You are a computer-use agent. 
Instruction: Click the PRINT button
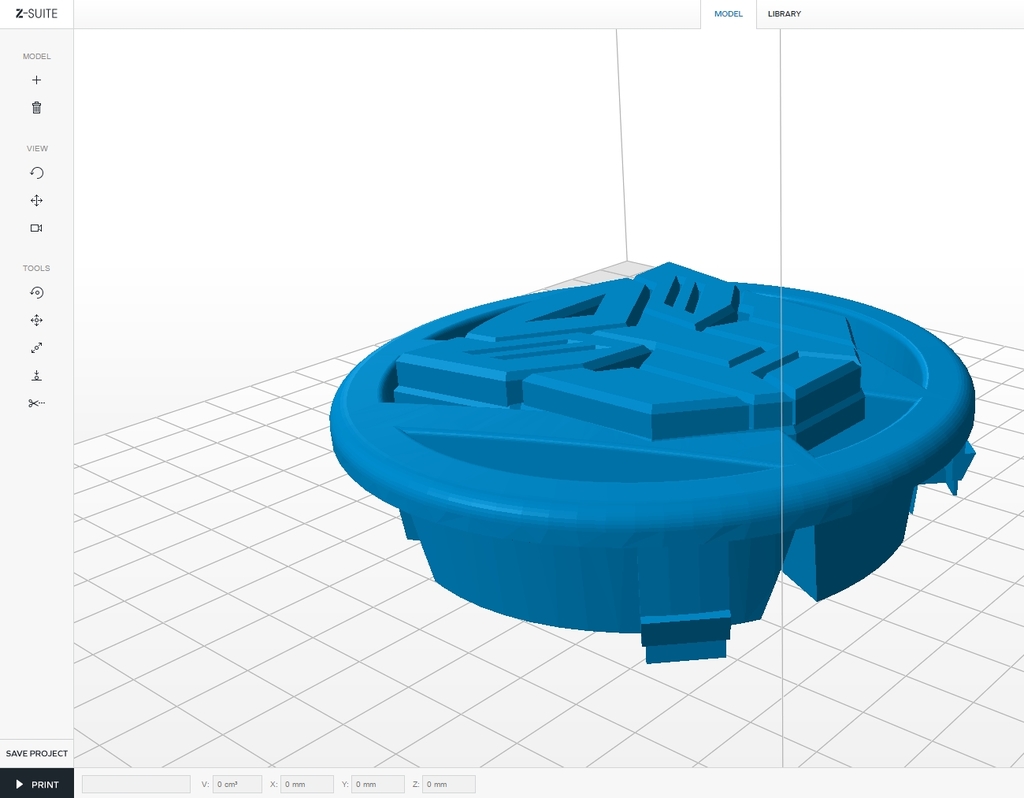point(36,784)
